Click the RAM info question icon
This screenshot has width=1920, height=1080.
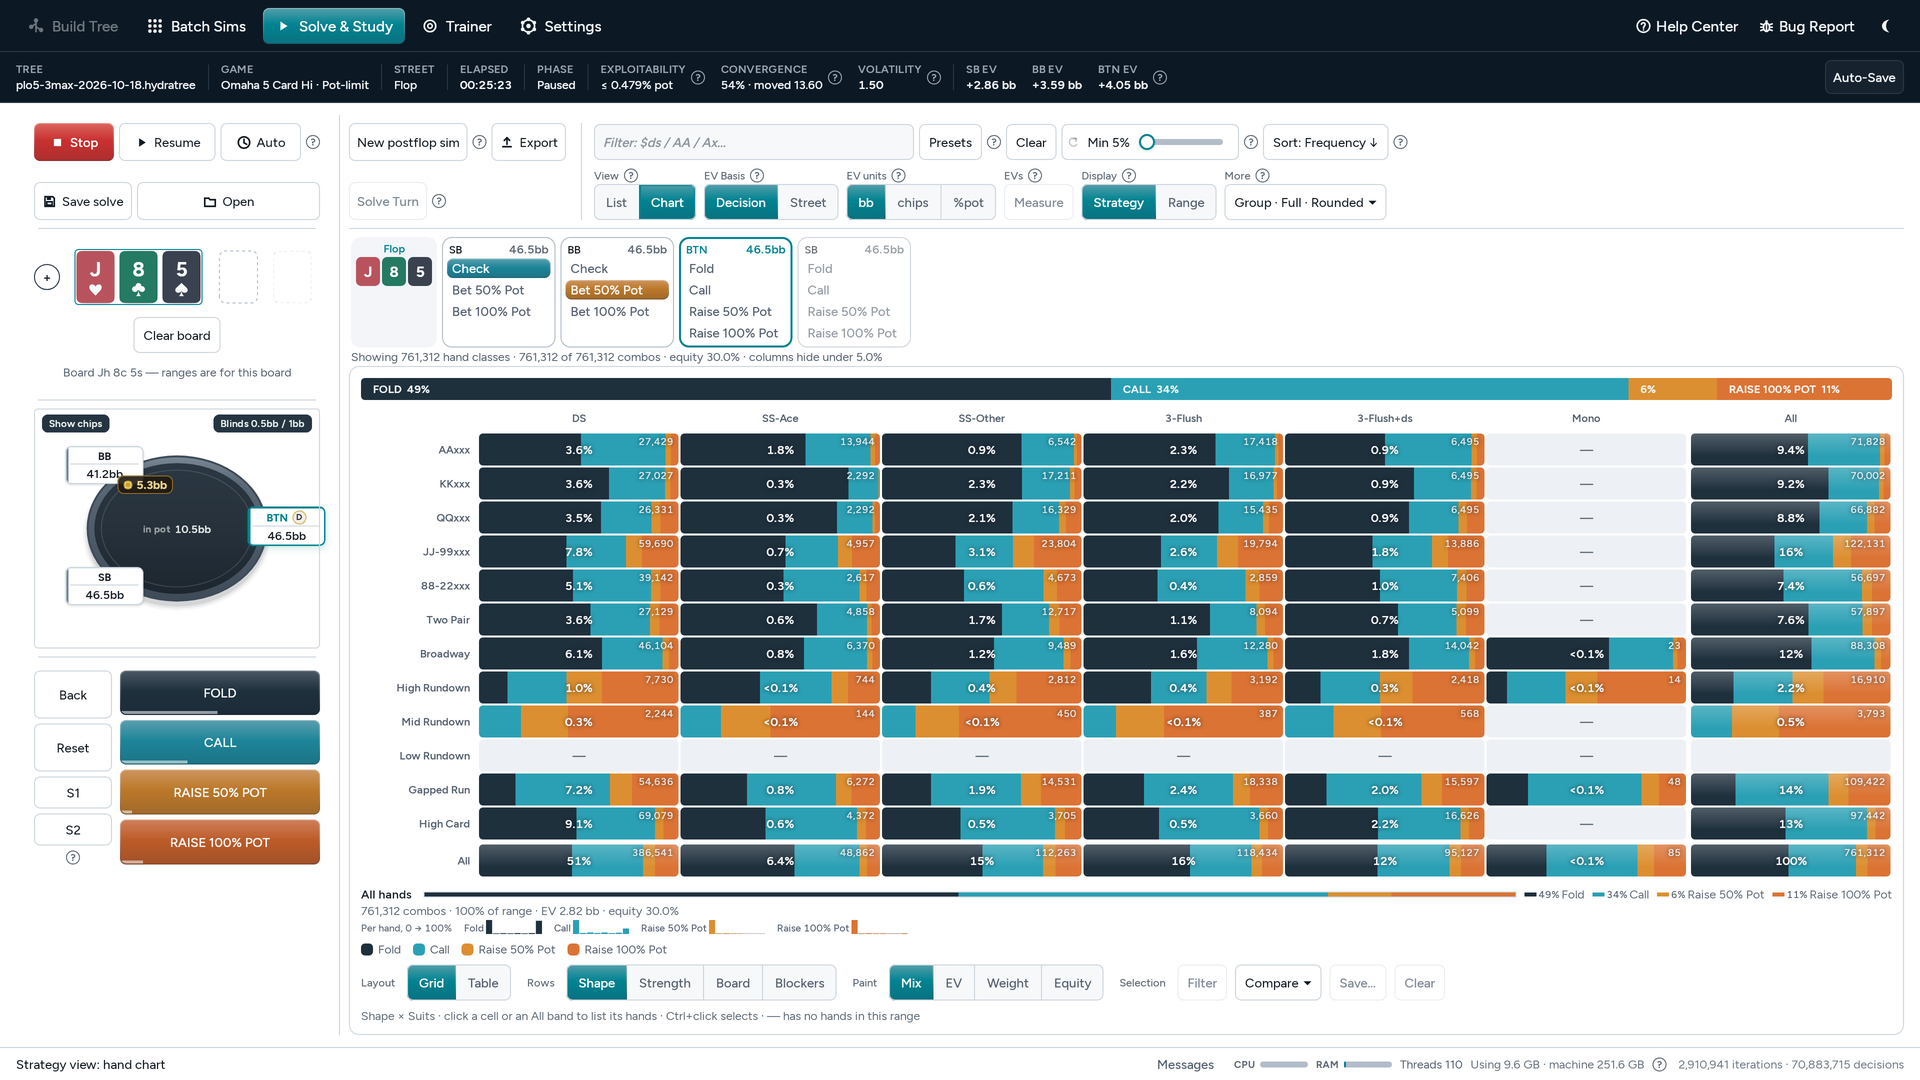pos(1659,1064)
